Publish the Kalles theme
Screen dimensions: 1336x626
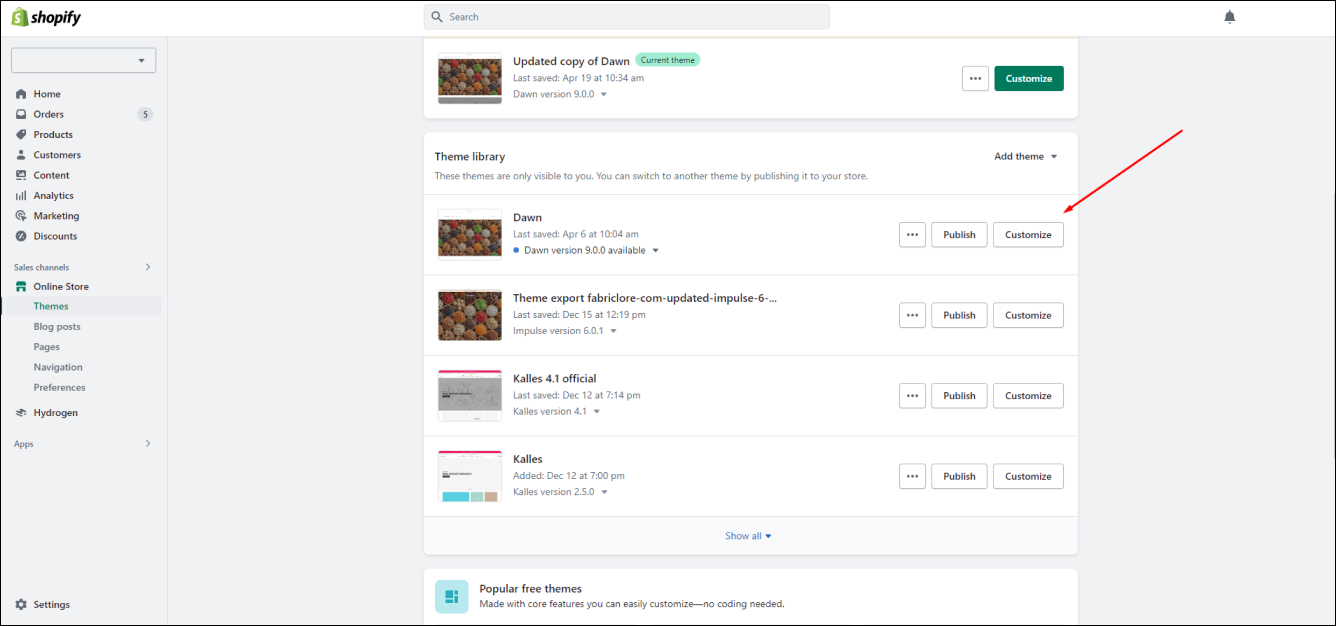pos(959,476)
